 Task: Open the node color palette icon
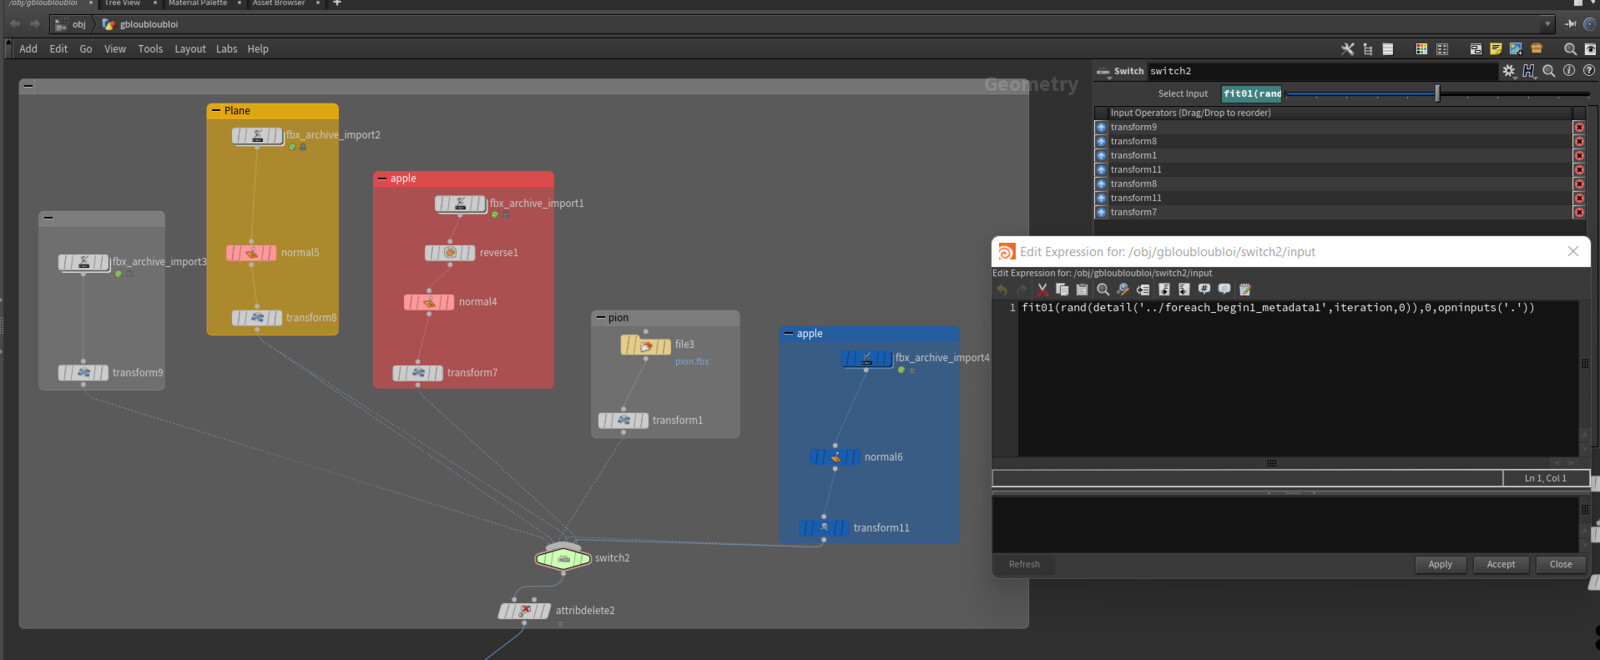click(1421, 49)
